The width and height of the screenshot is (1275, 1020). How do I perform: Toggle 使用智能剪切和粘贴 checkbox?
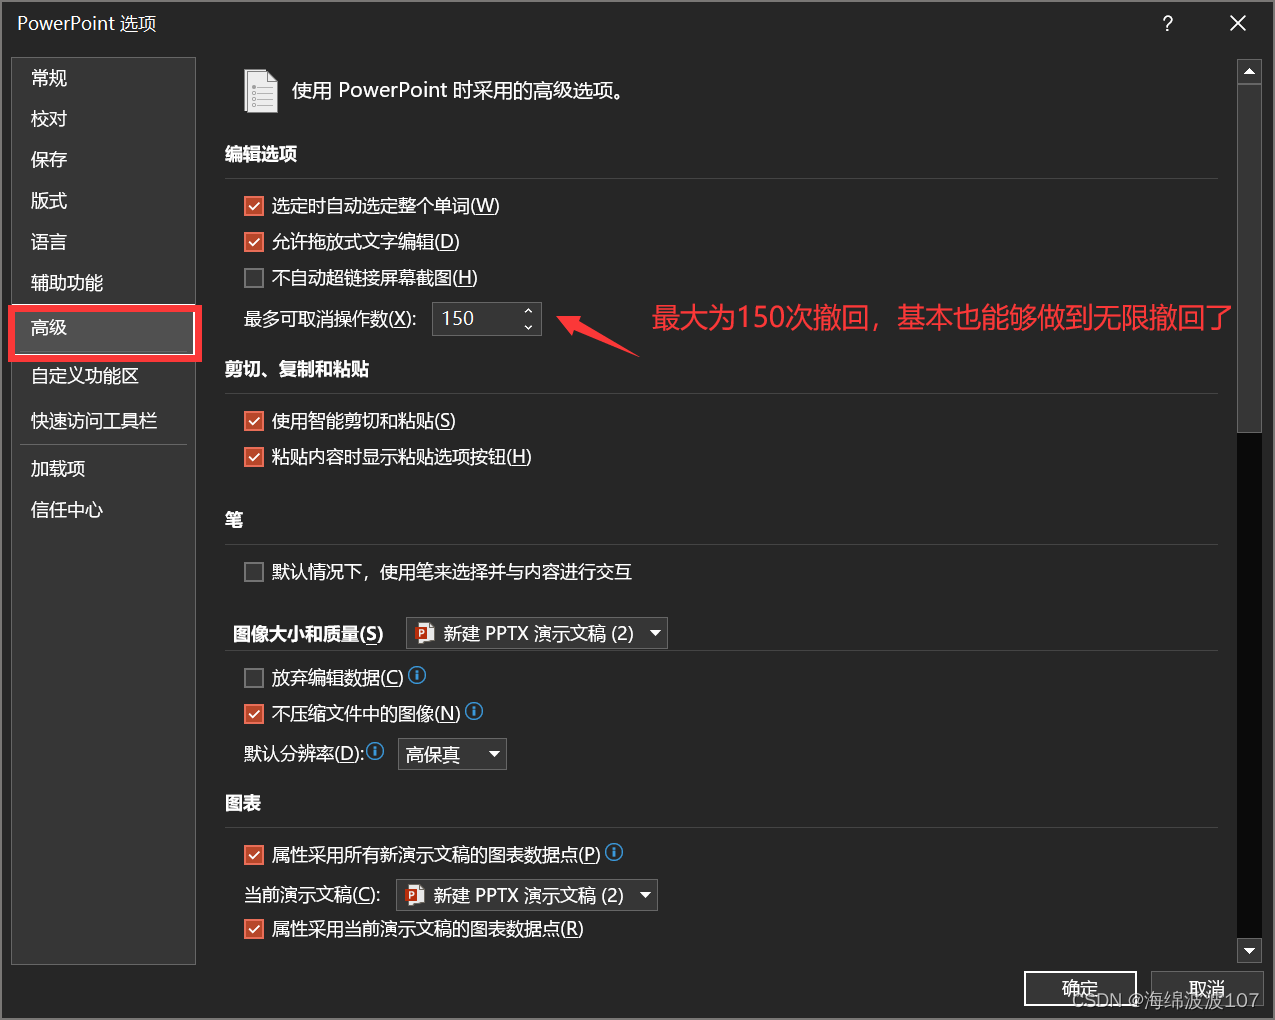[254, 421]
